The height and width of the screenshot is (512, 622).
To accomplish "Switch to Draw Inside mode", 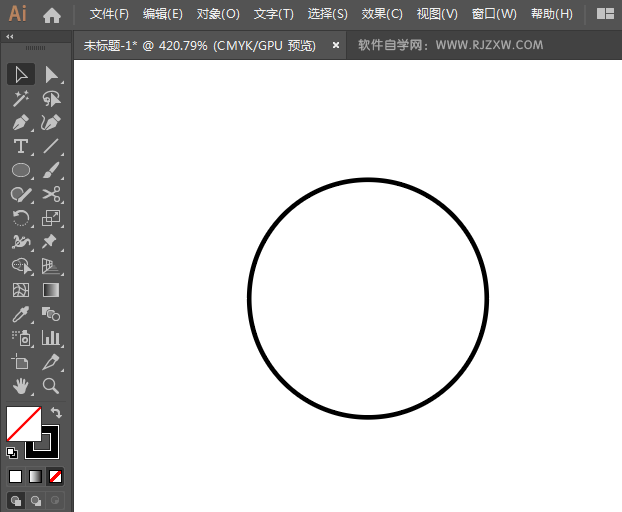I will [55, 500].
